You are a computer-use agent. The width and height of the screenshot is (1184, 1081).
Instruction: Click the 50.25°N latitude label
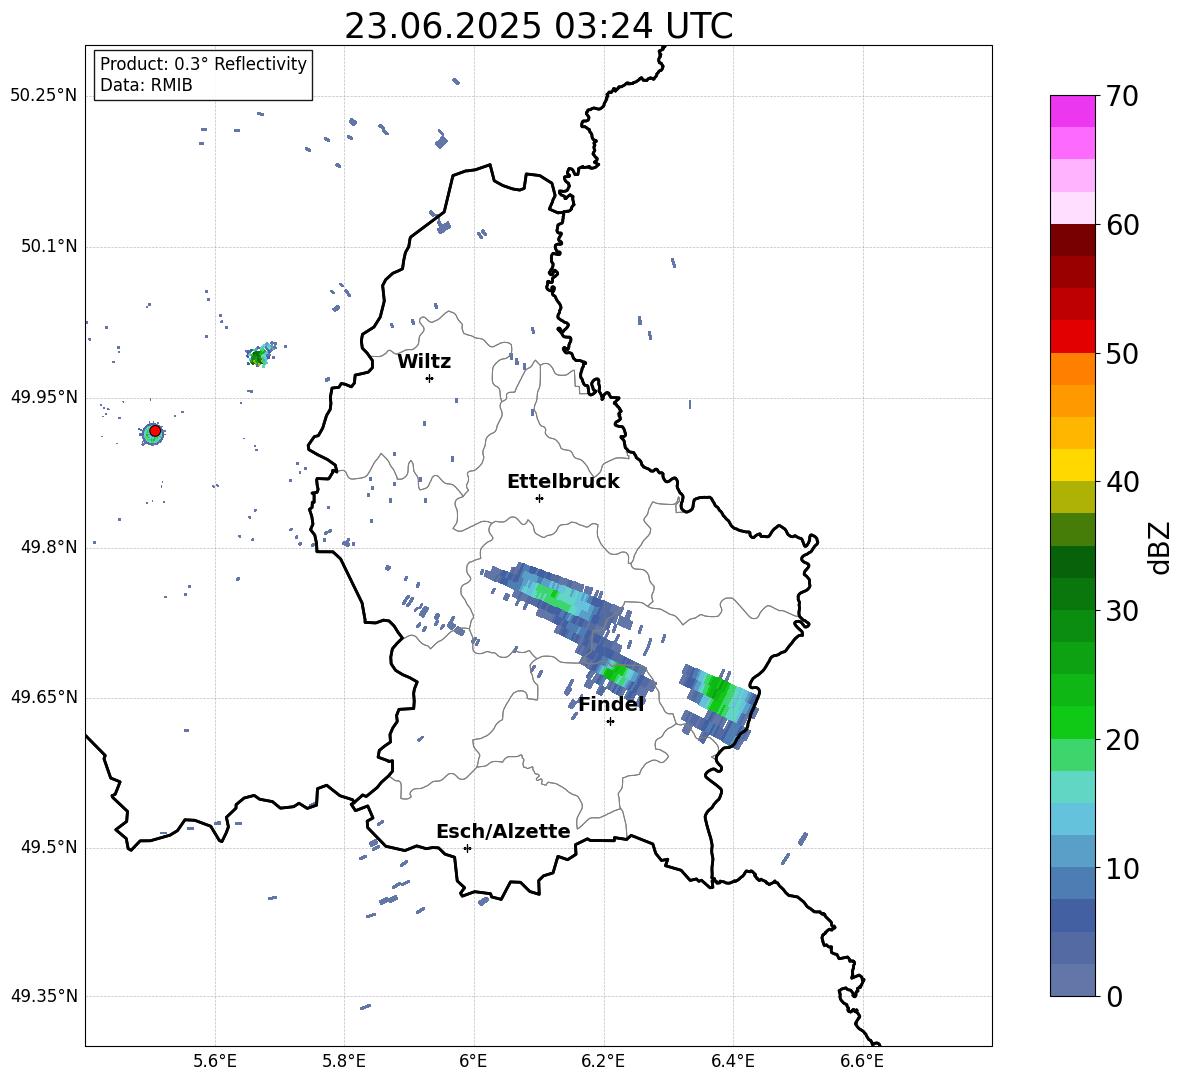[44, 96]
